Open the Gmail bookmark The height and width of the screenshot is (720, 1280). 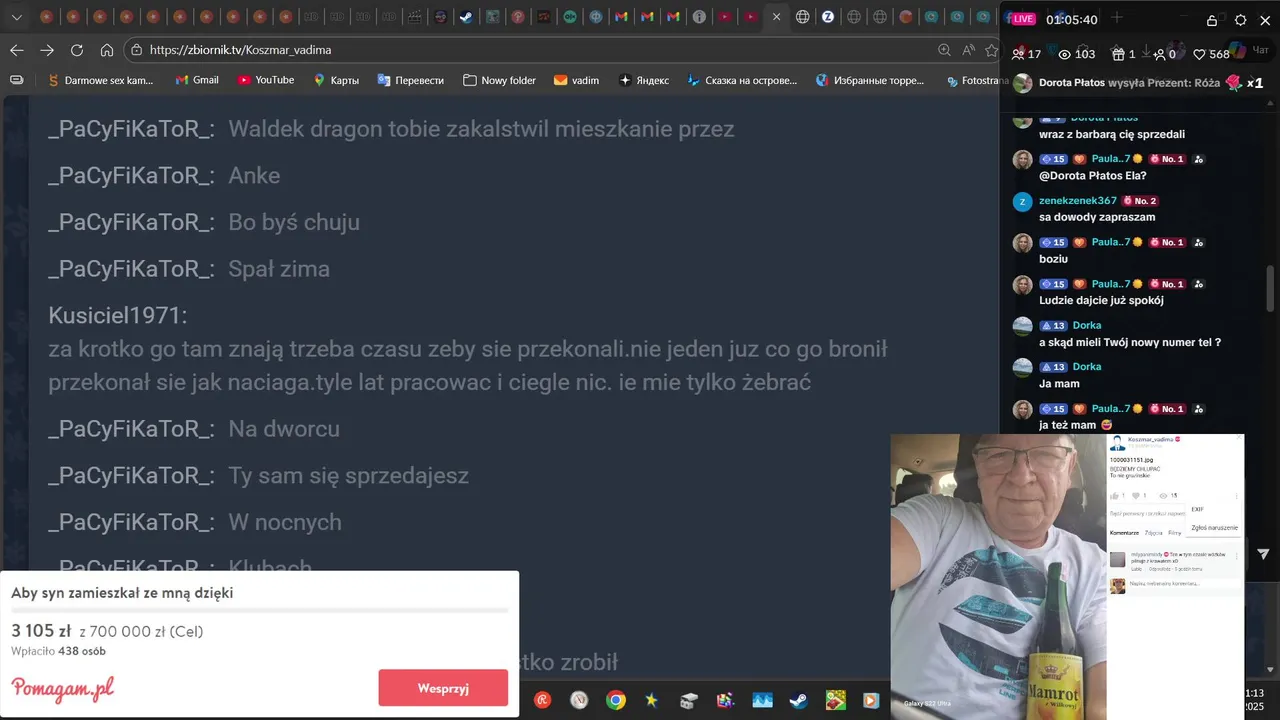(197, 80)
